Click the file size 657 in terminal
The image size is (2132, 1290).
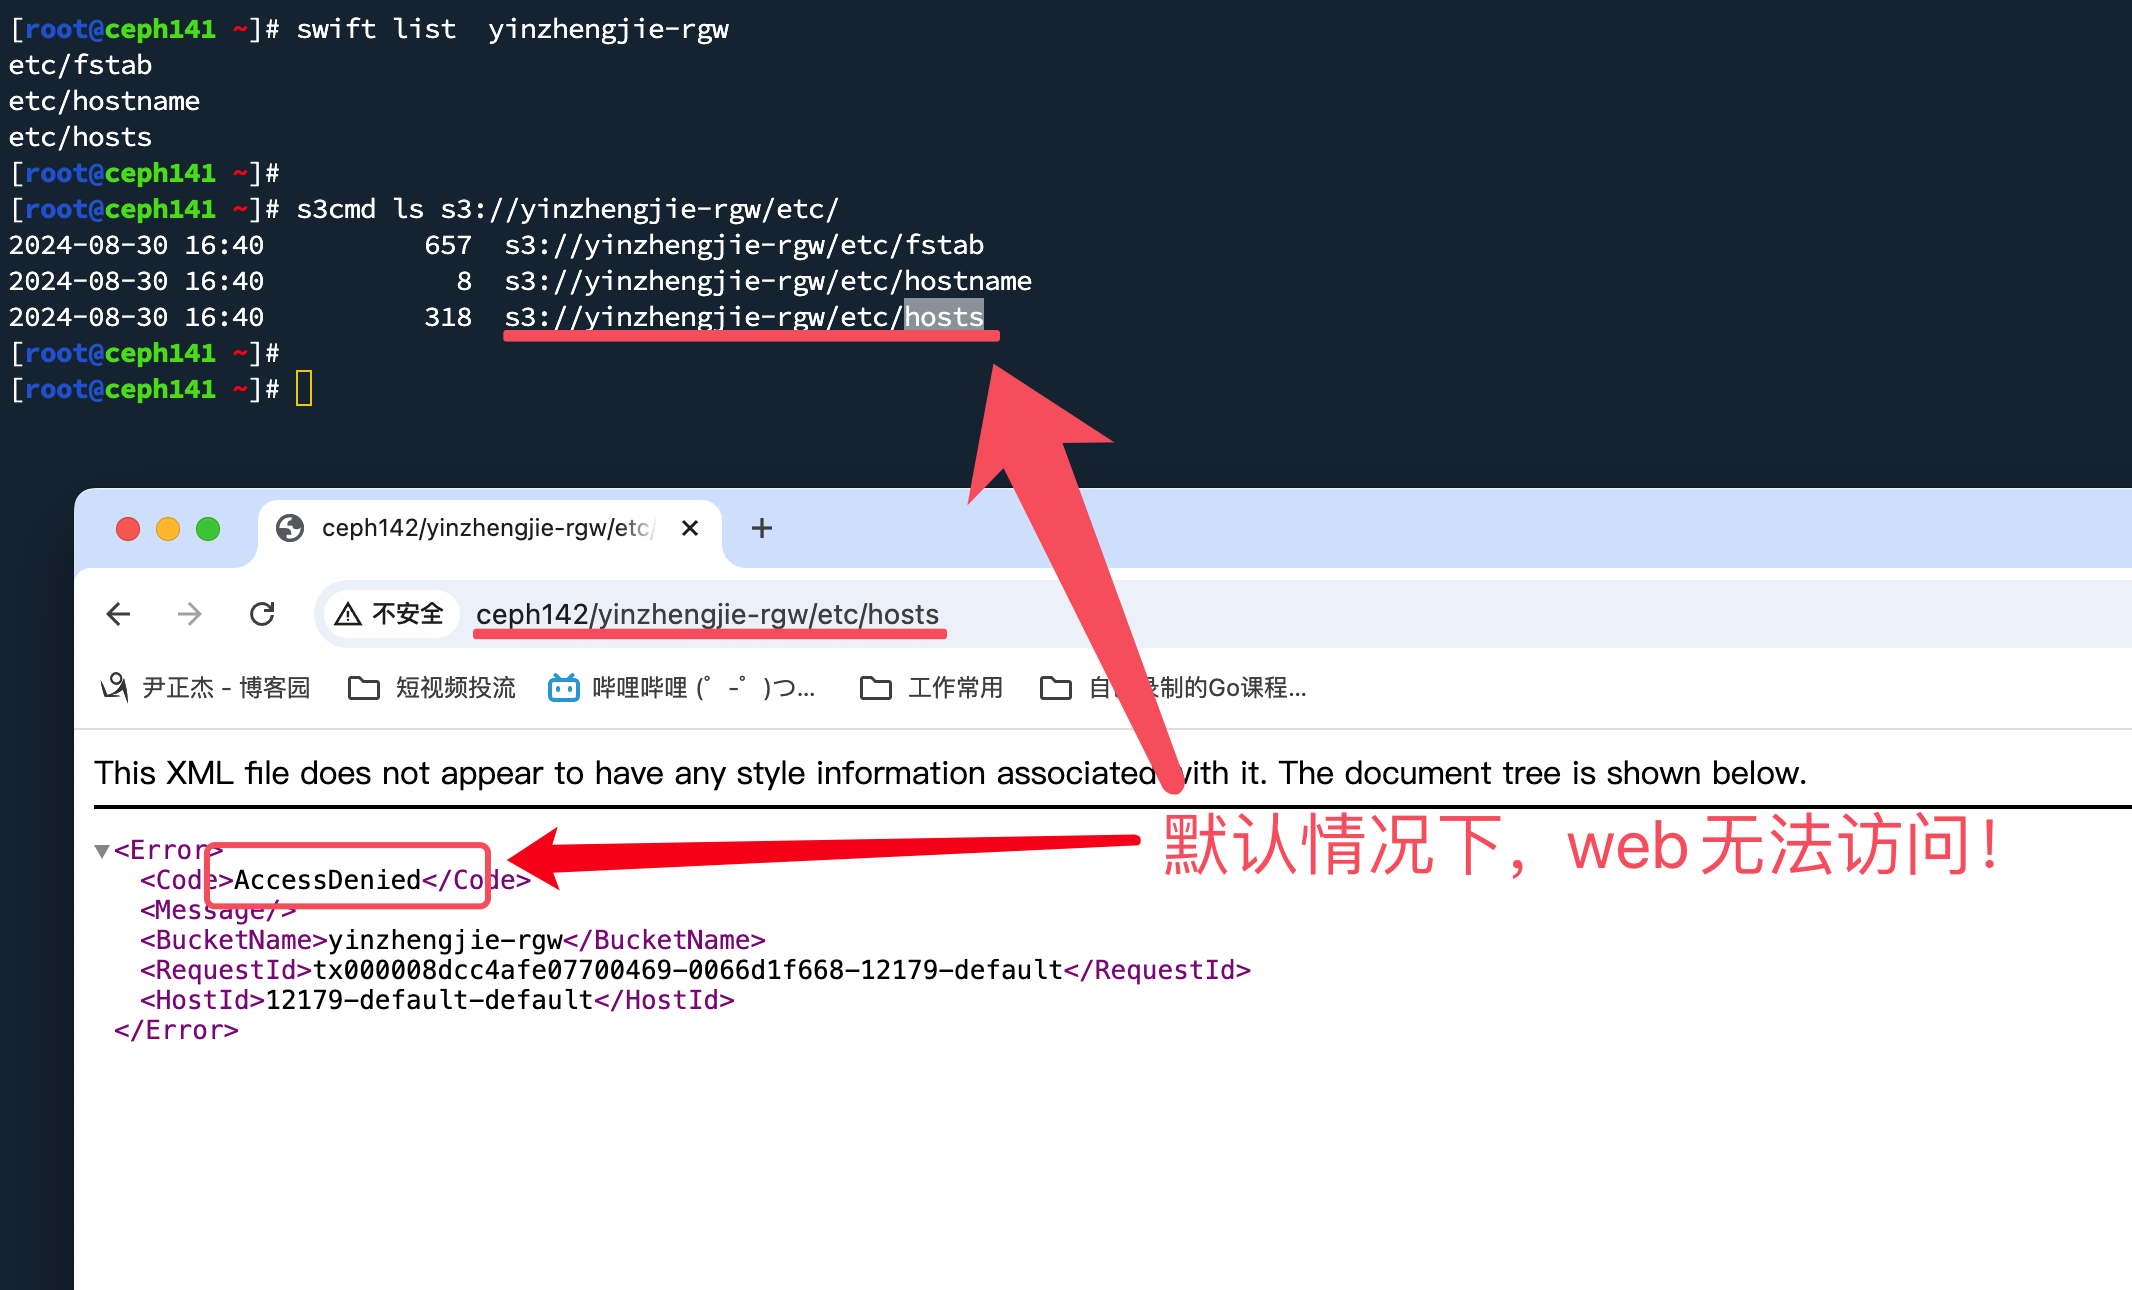click(448, 245)
